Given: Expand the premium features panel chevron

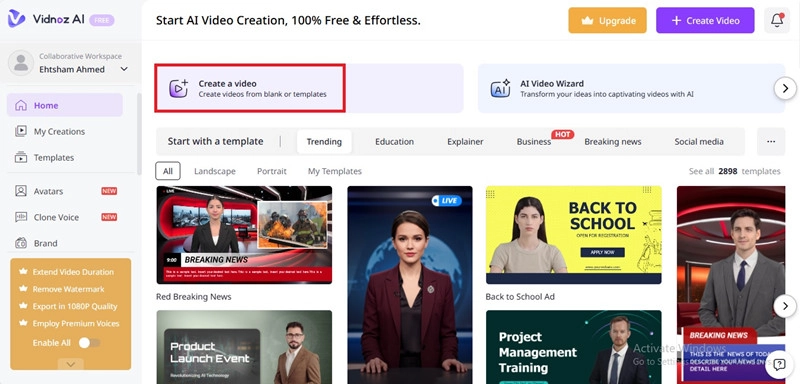Looking at the screenshot, I should 71,364.
